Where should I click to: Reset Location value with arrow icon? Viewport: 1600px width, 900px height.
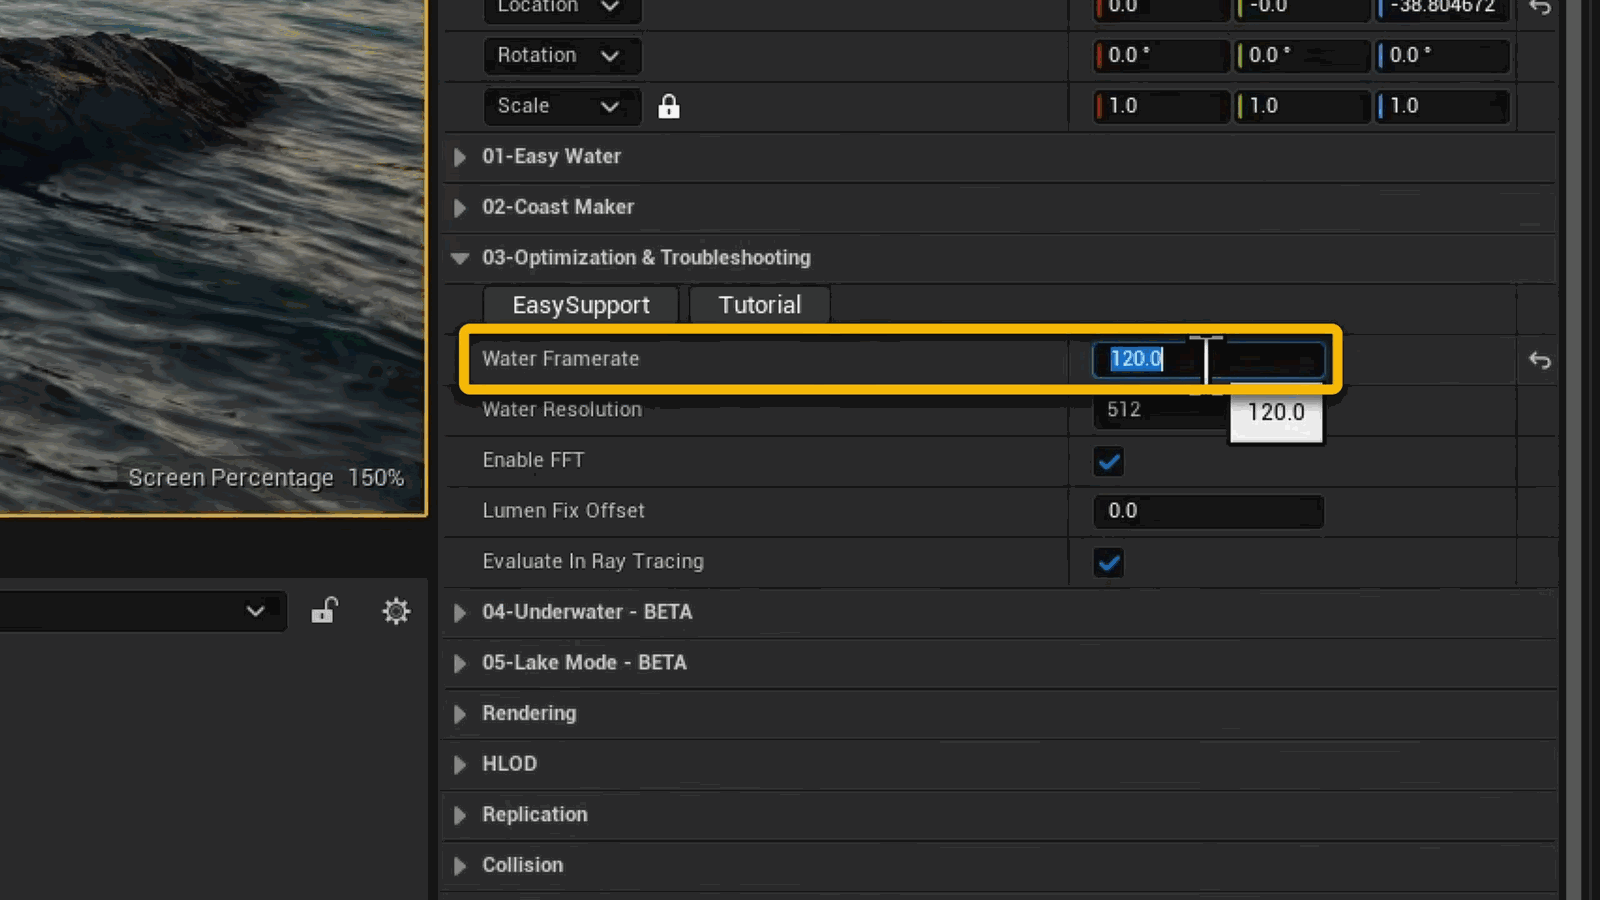pos(1540,7)
